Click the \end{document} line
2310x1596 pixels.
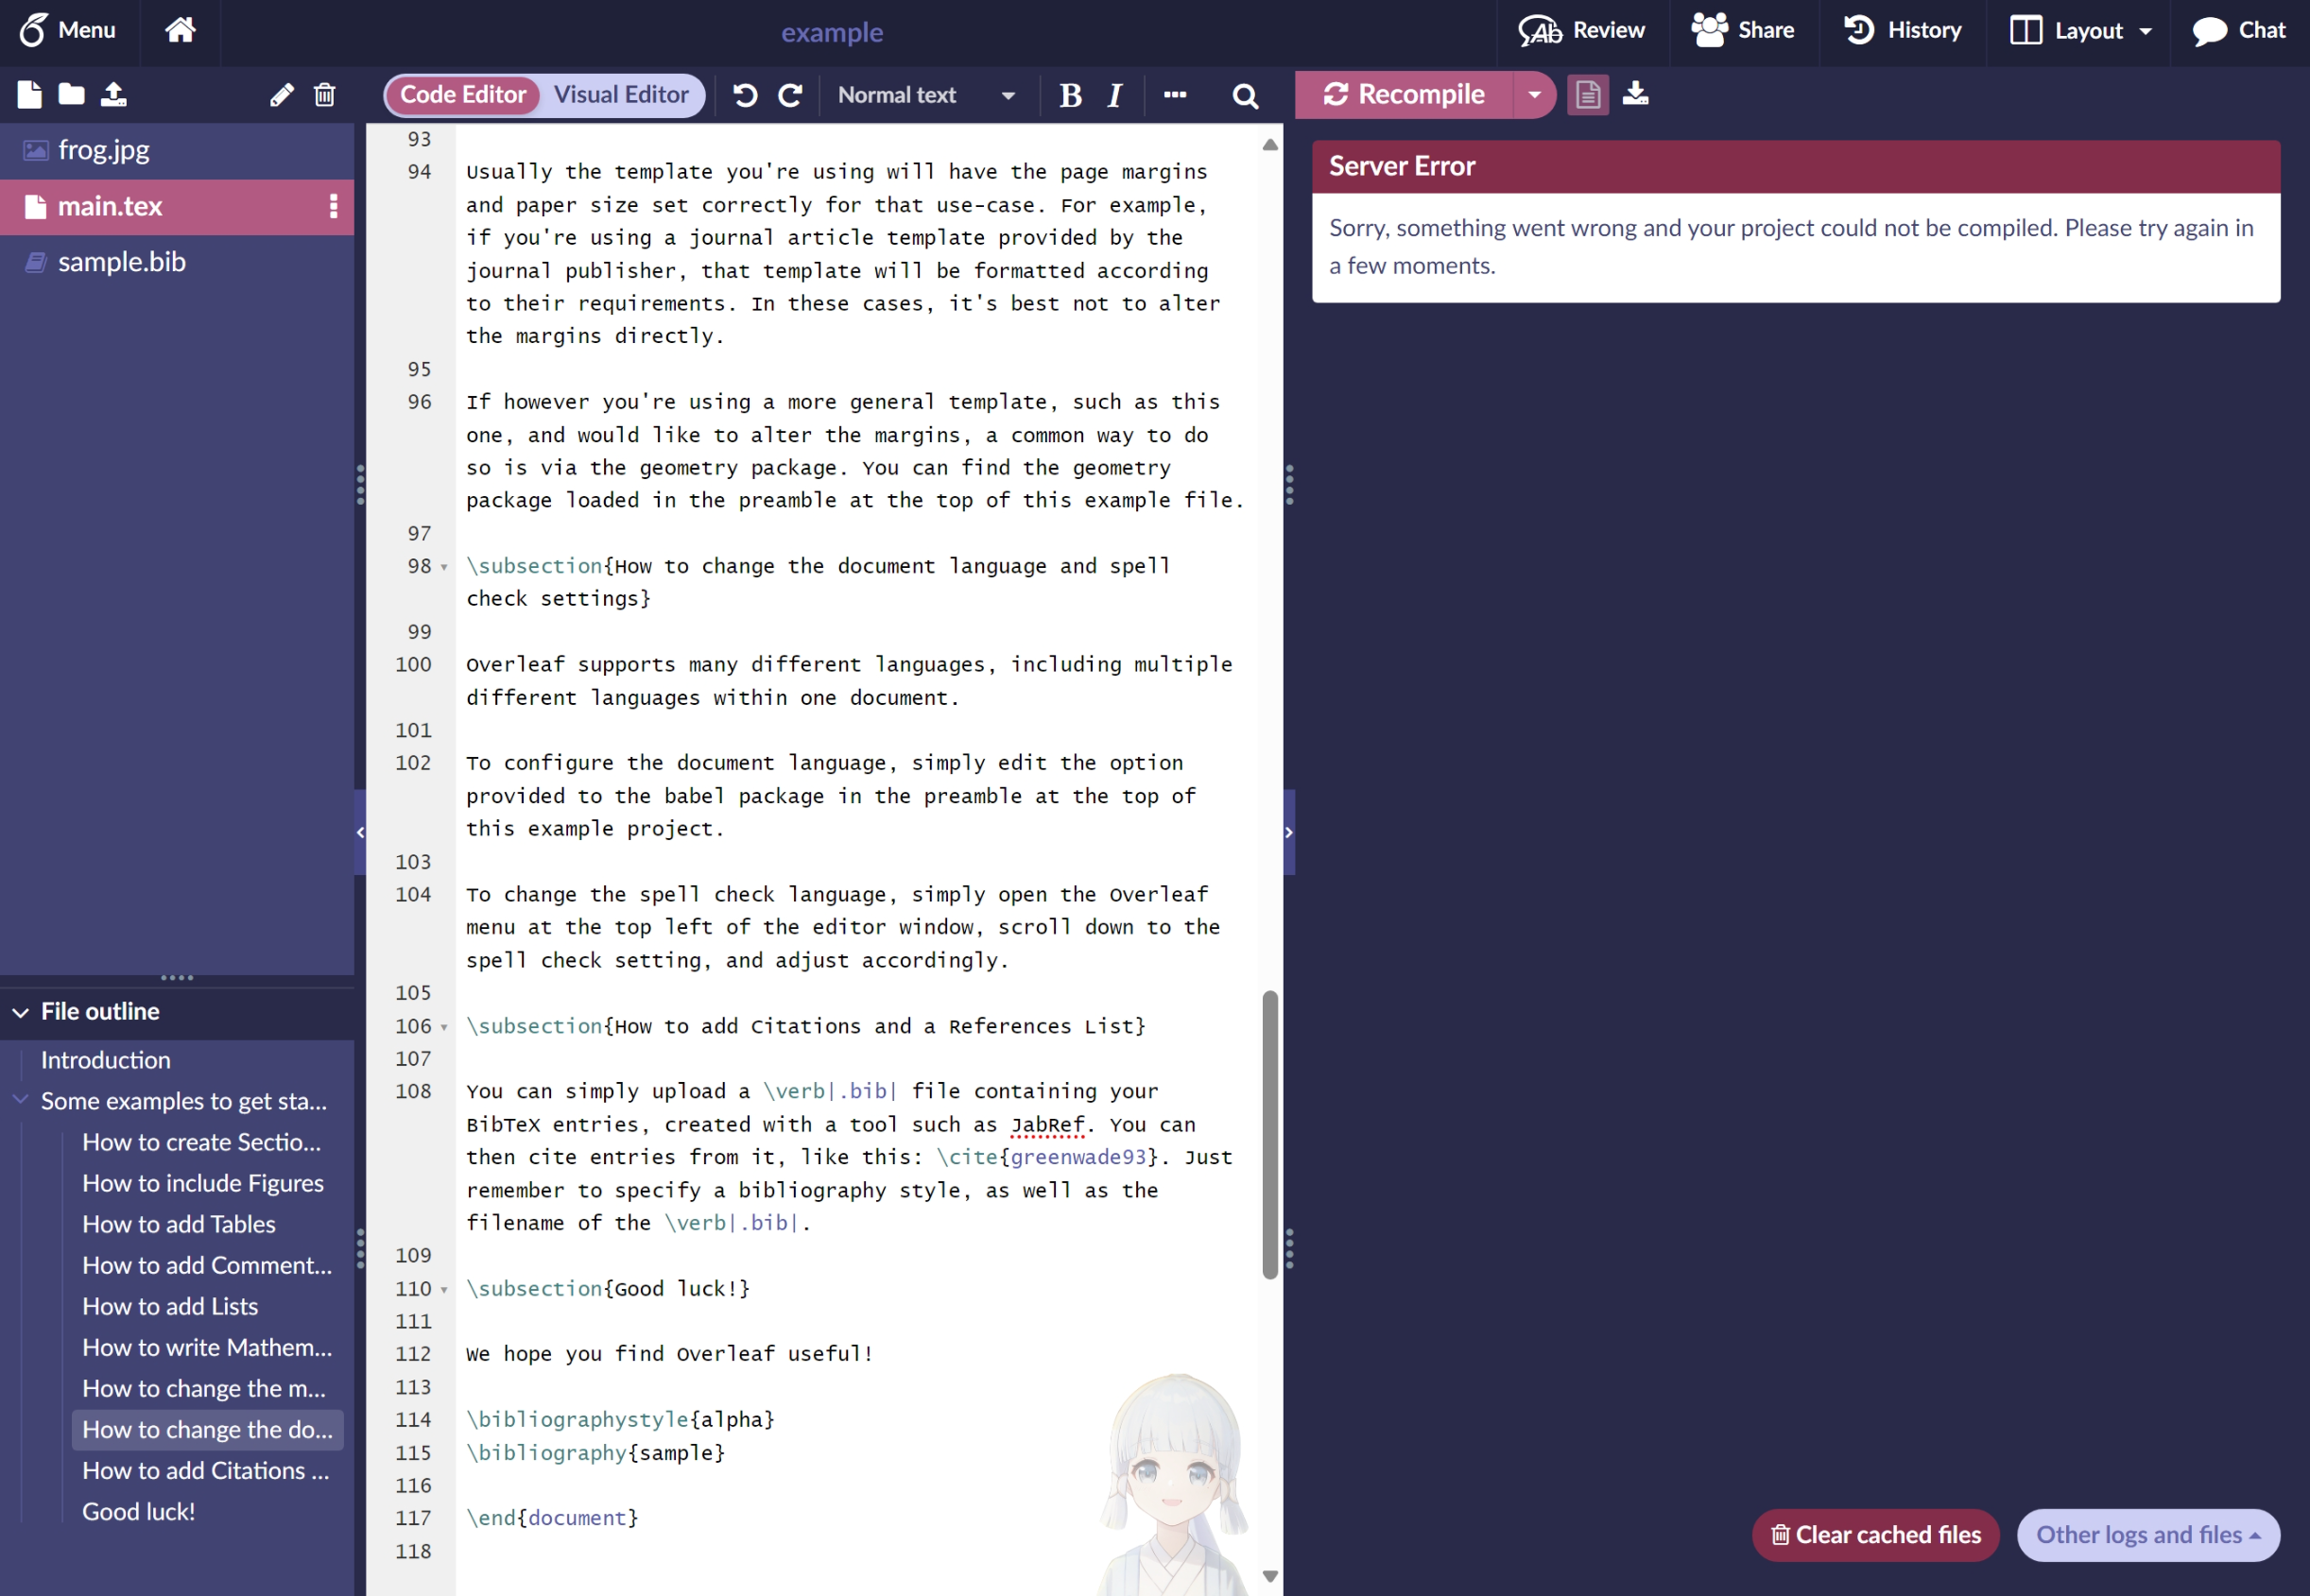click(x=552, y=1518)
